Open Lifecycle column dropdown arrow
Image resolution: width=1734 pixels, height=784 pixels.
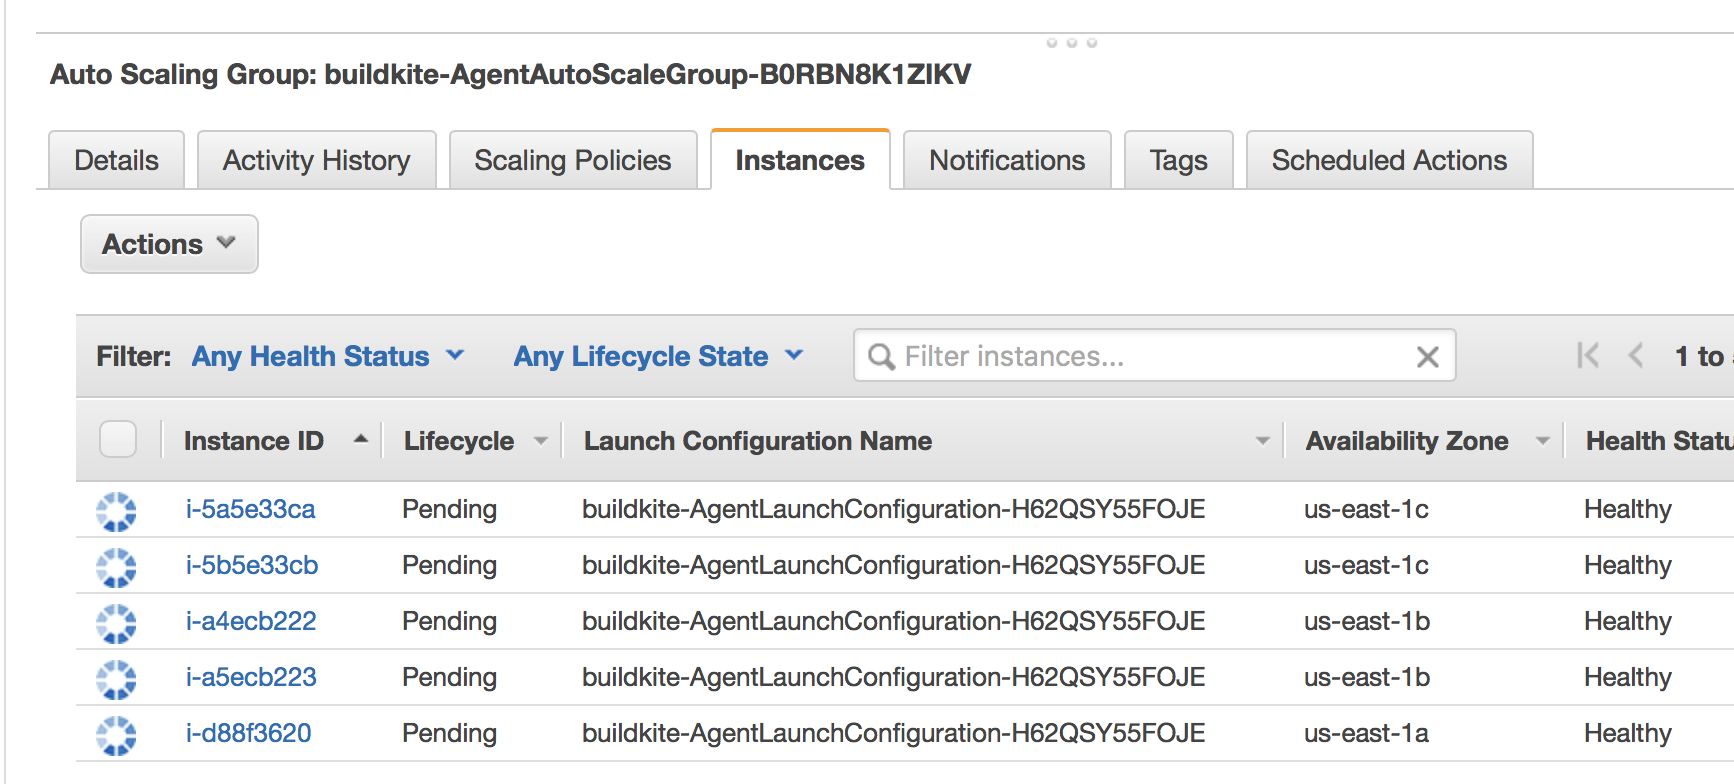click(541, 441)
